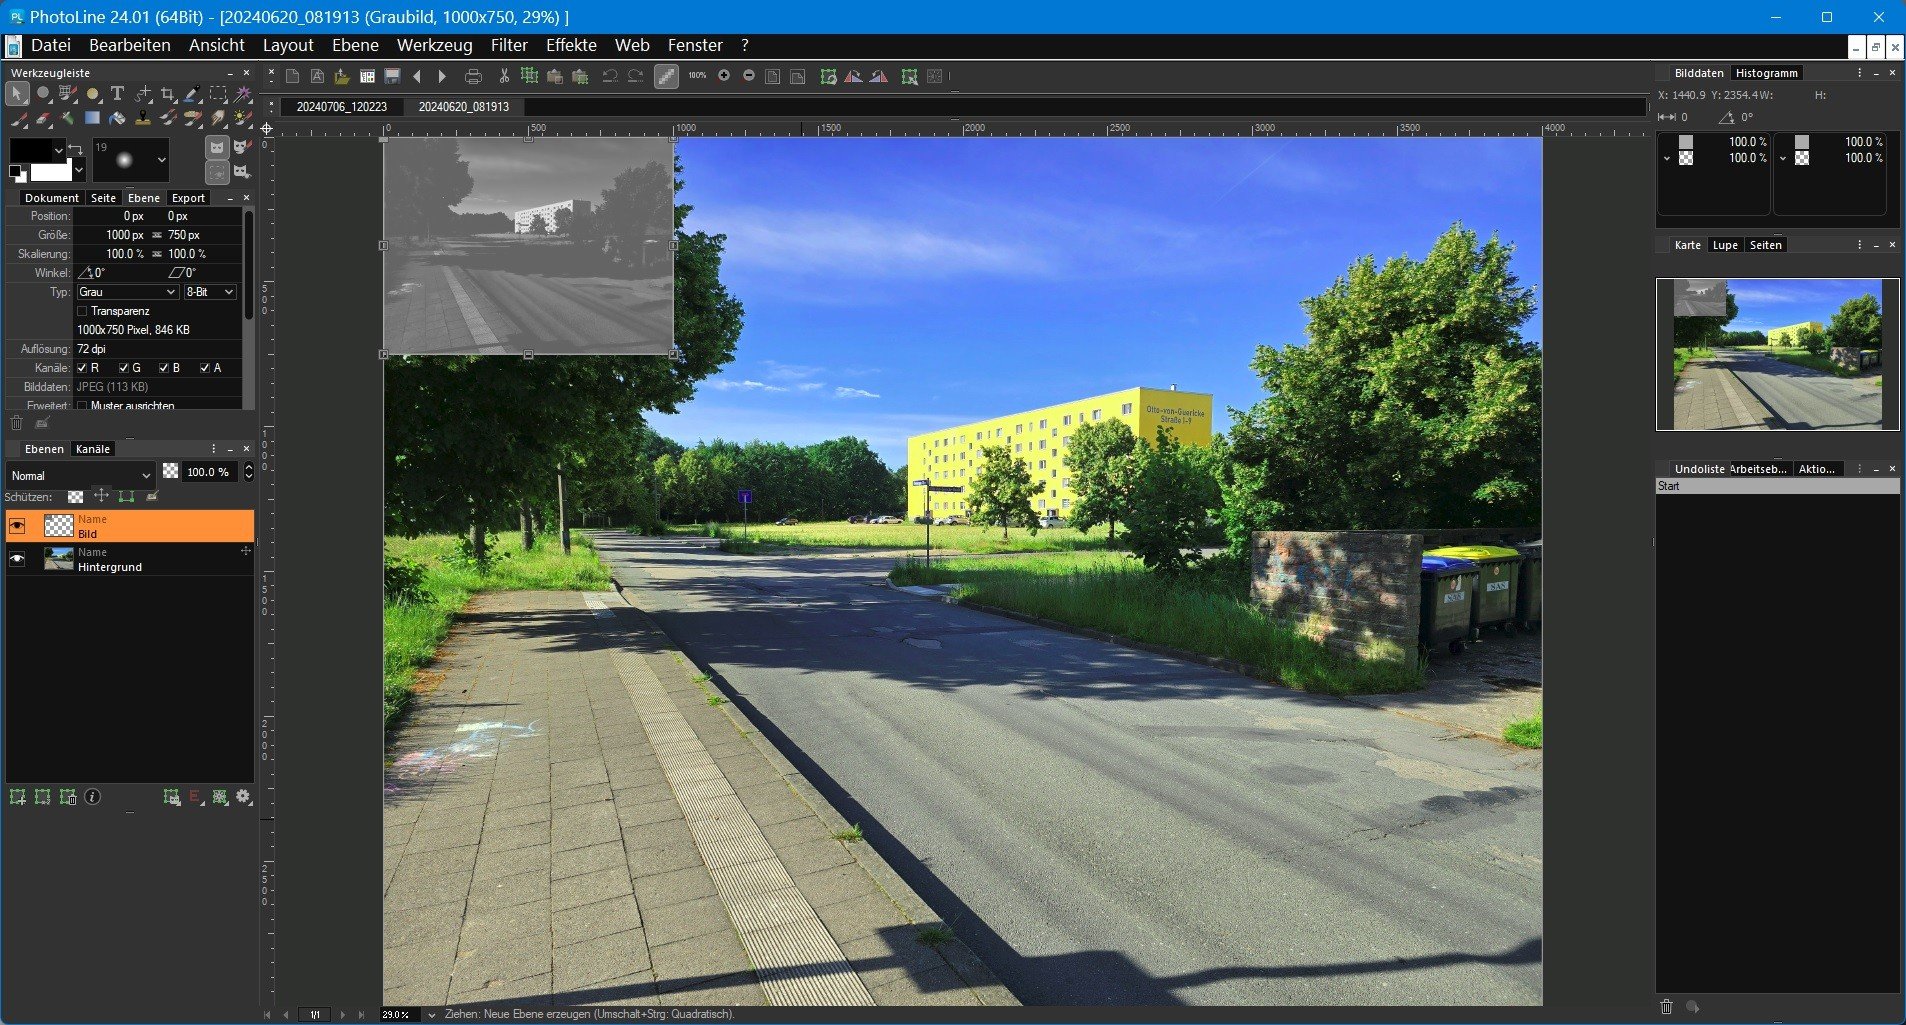The image size is (1906, 1025).
Task: Expand the Normal blend mode dropdown
Action: click(81, 475)
